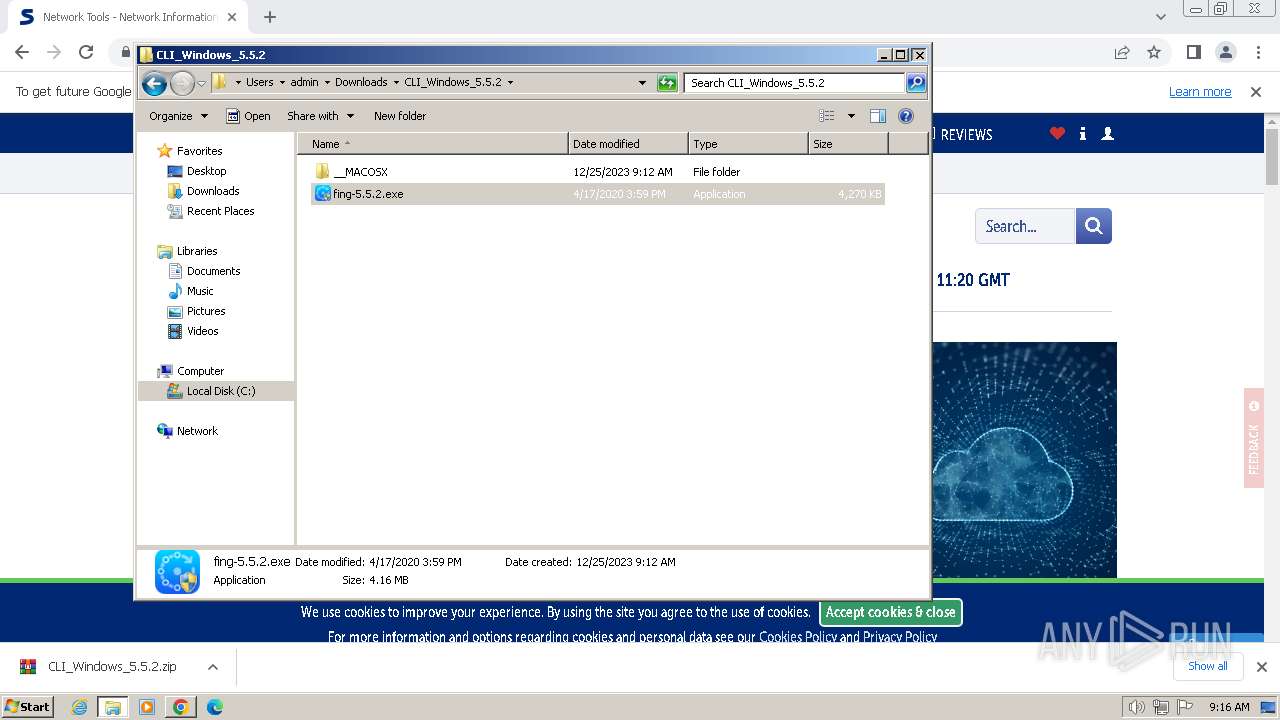Click New folder in toolbar
This screenshot has width=1280, height=720.
click(400, 116)
